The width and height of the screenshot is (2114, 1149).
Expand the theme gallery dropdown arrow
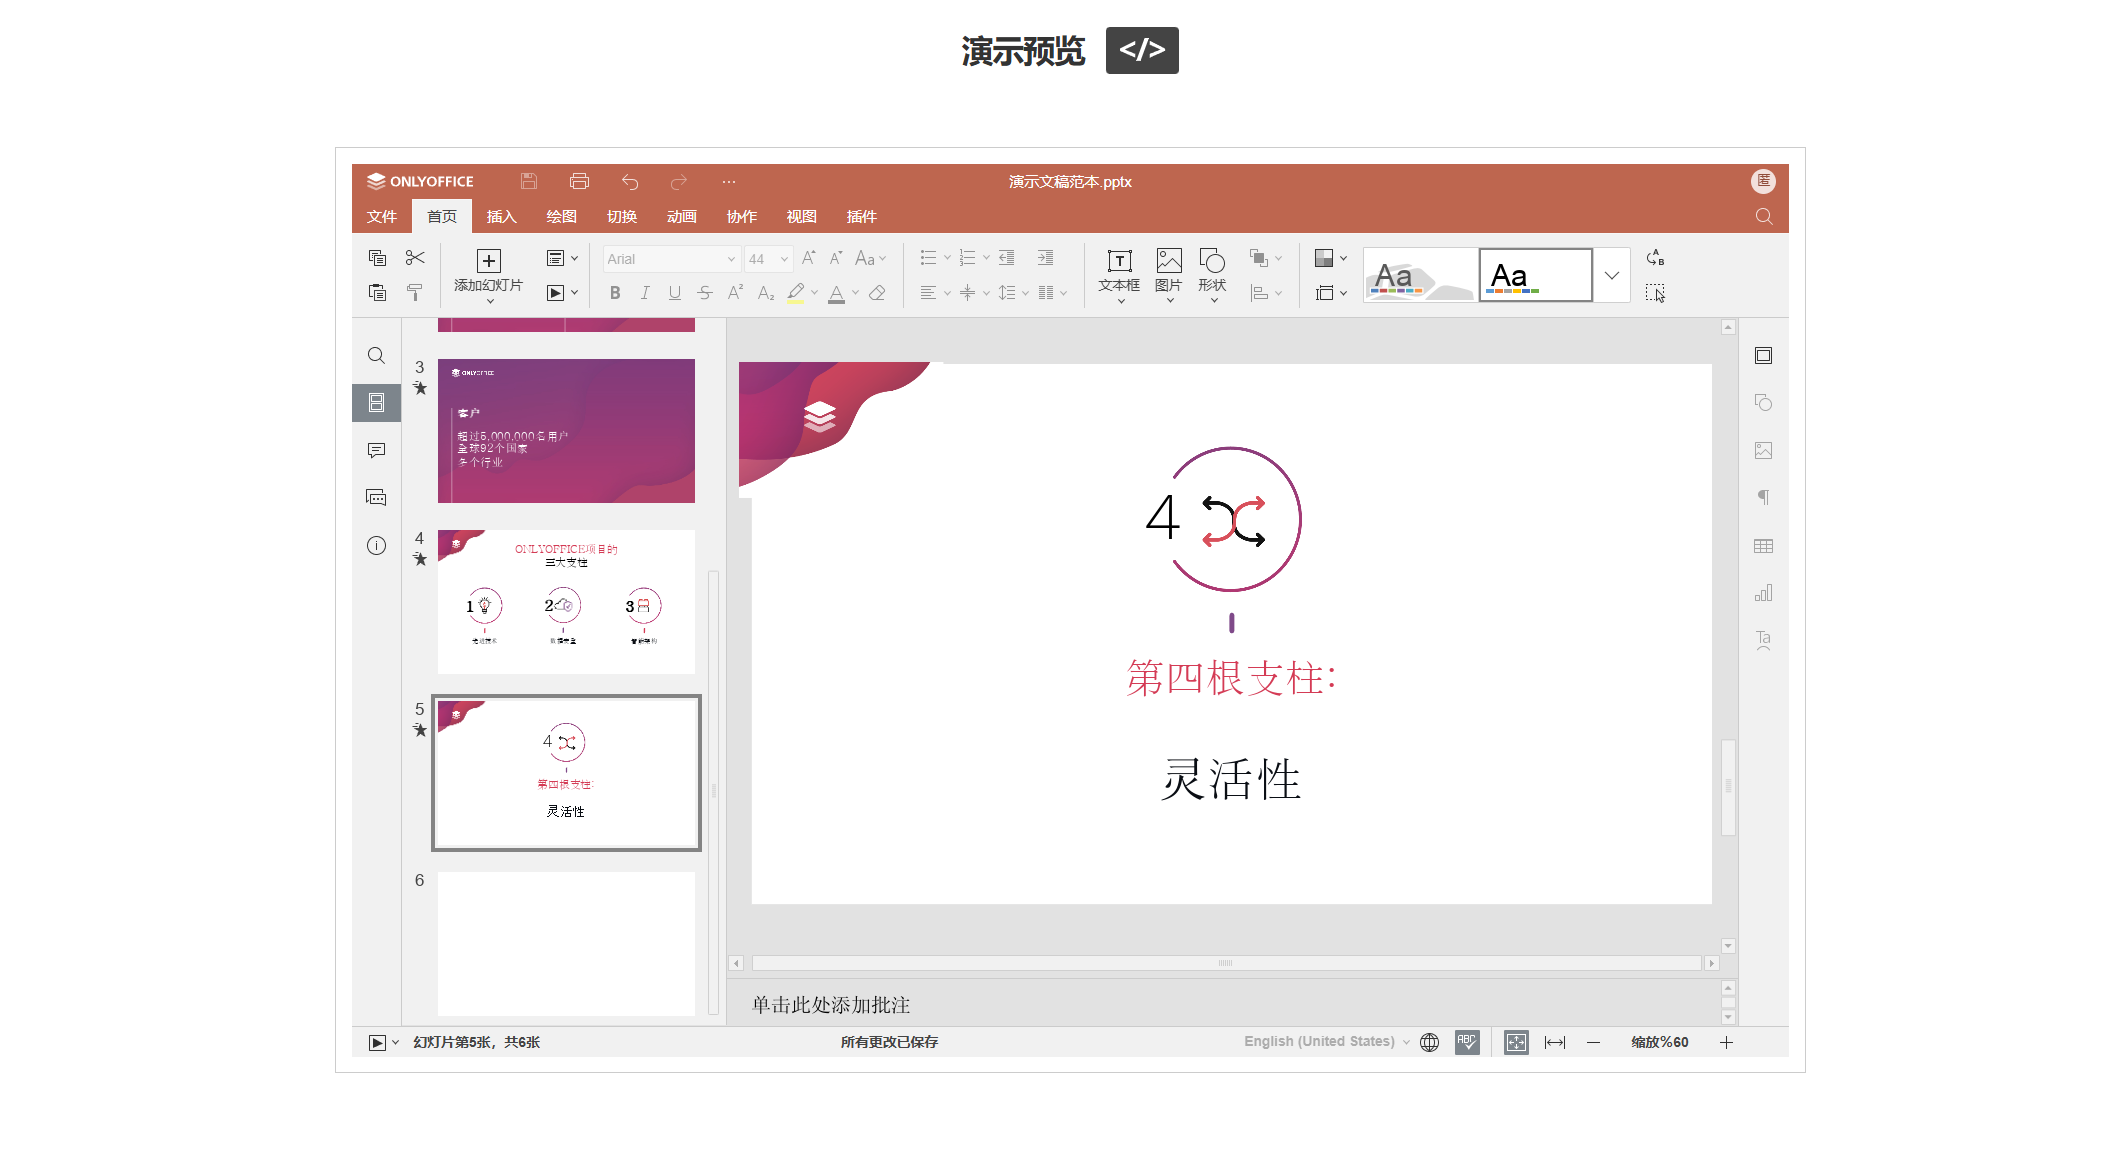[1611, 275]
